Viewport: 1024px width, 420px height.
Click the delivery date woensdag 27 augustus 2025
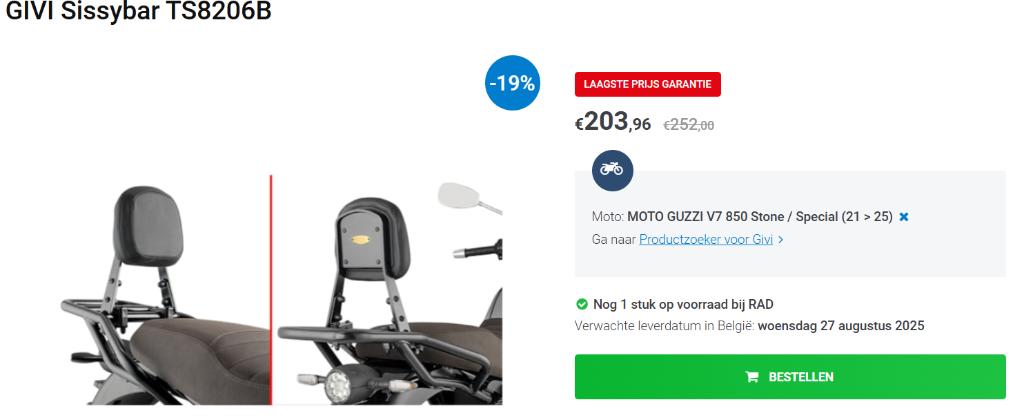[841, 325]
